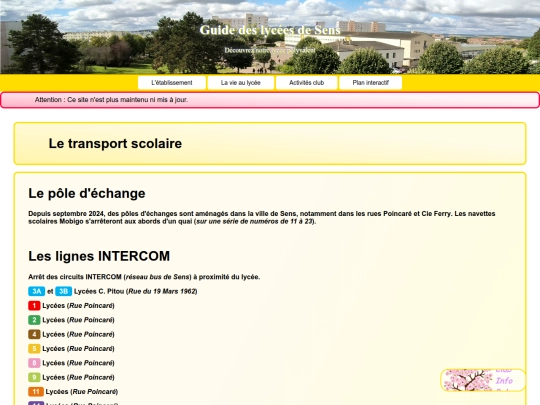Screen dimensions: 540x405
Task: Click the header photo of the lycée
Action: (x=270, y=37)
